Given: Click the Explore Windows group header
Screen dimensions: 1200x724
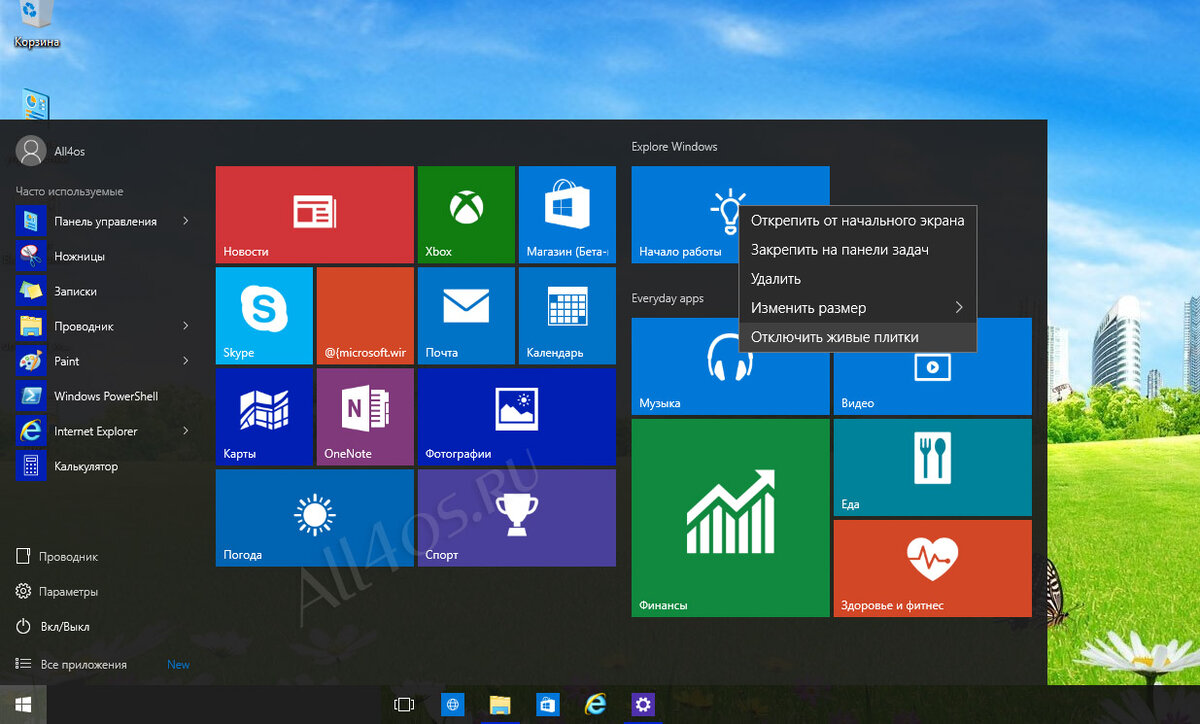Looking at the screenshot, I should (x=674, y=146).
